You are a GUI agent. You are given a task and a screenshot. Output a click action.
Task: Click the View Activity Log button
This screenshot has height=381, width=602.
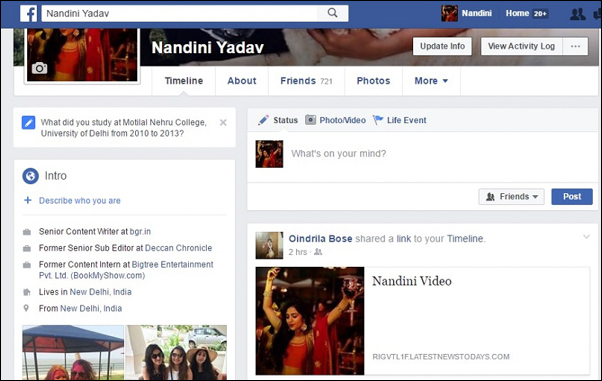click(x=521, y=46)
